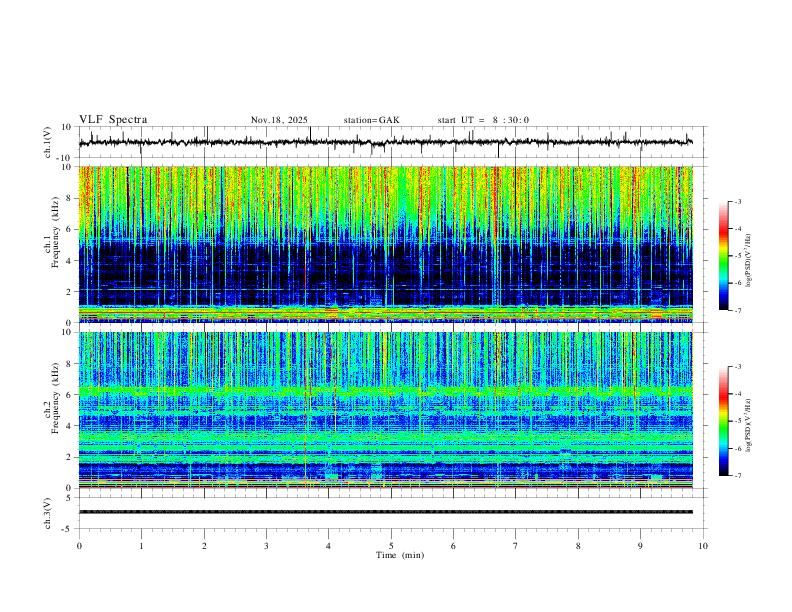Click the 'Time (min)' axis title
792x612 pixels.
coord(400,555)
